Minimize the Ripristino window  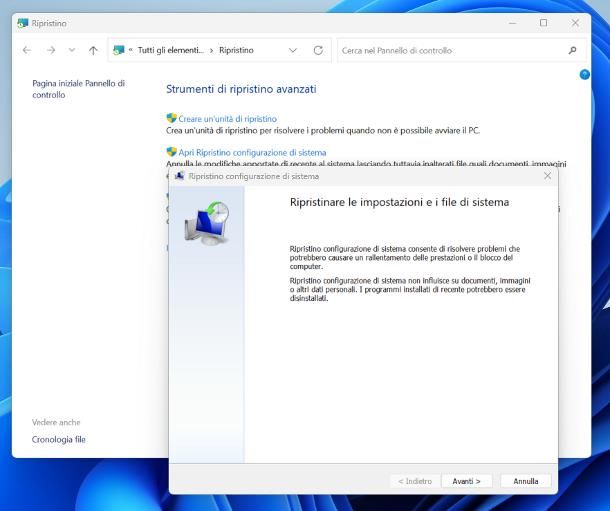(x=512, y=23)
